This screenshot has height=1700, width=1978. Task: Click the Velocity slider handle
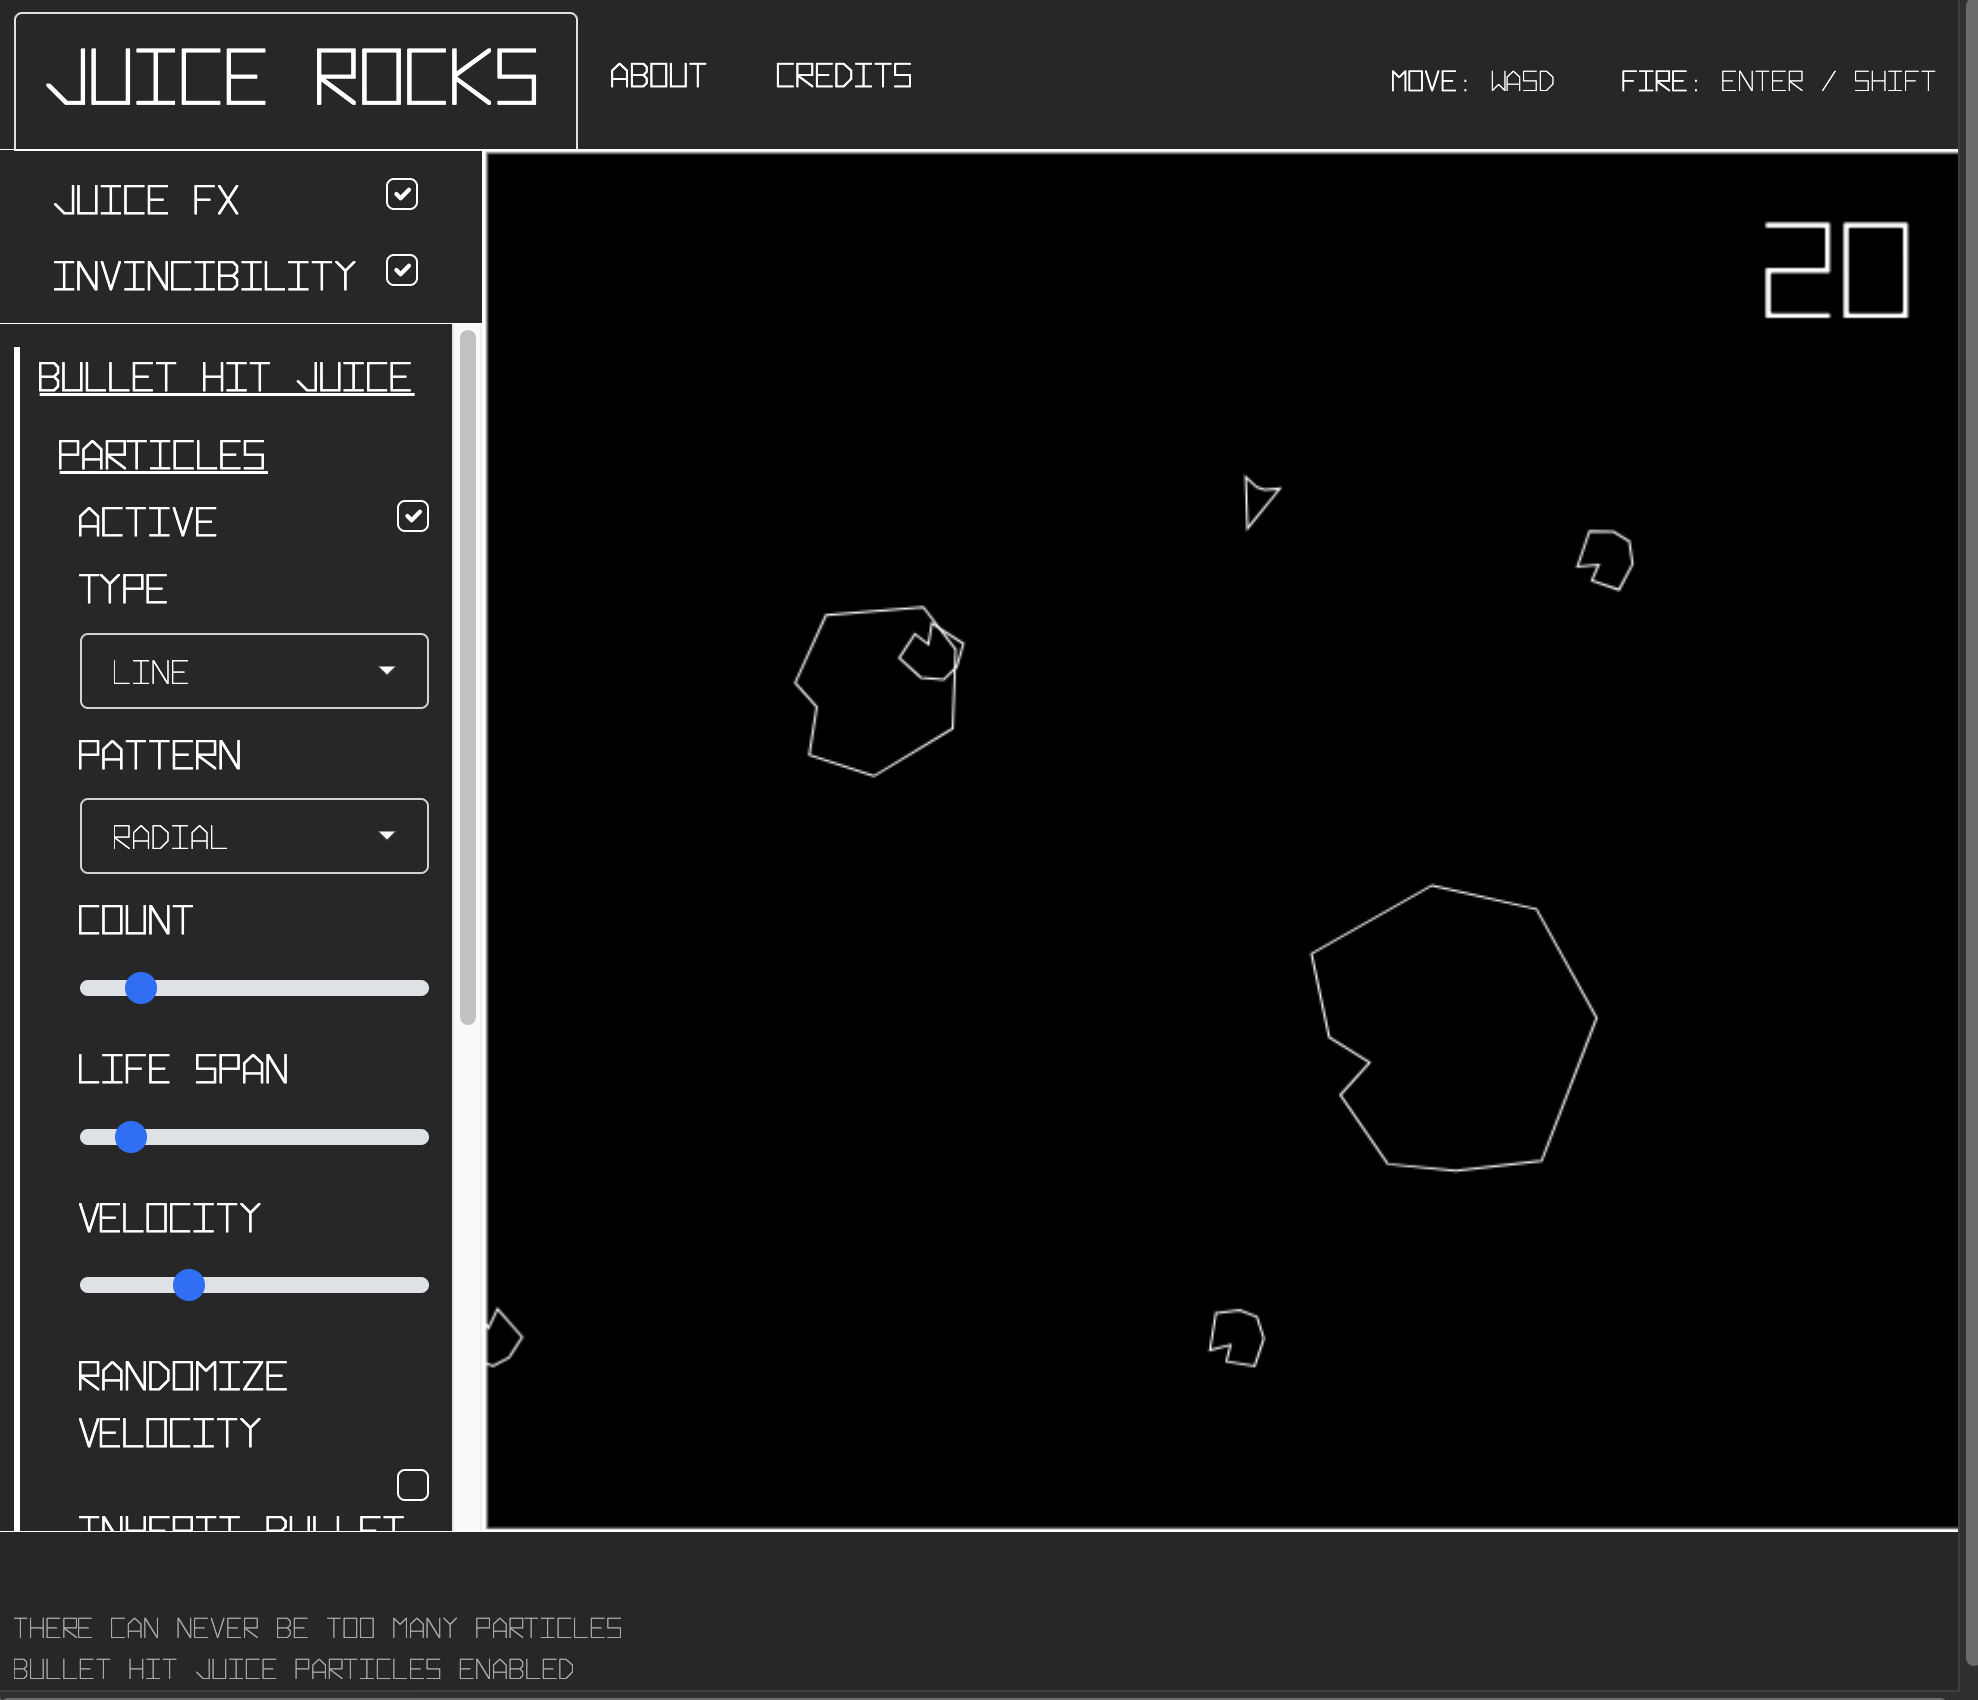tap(189, 1285)
